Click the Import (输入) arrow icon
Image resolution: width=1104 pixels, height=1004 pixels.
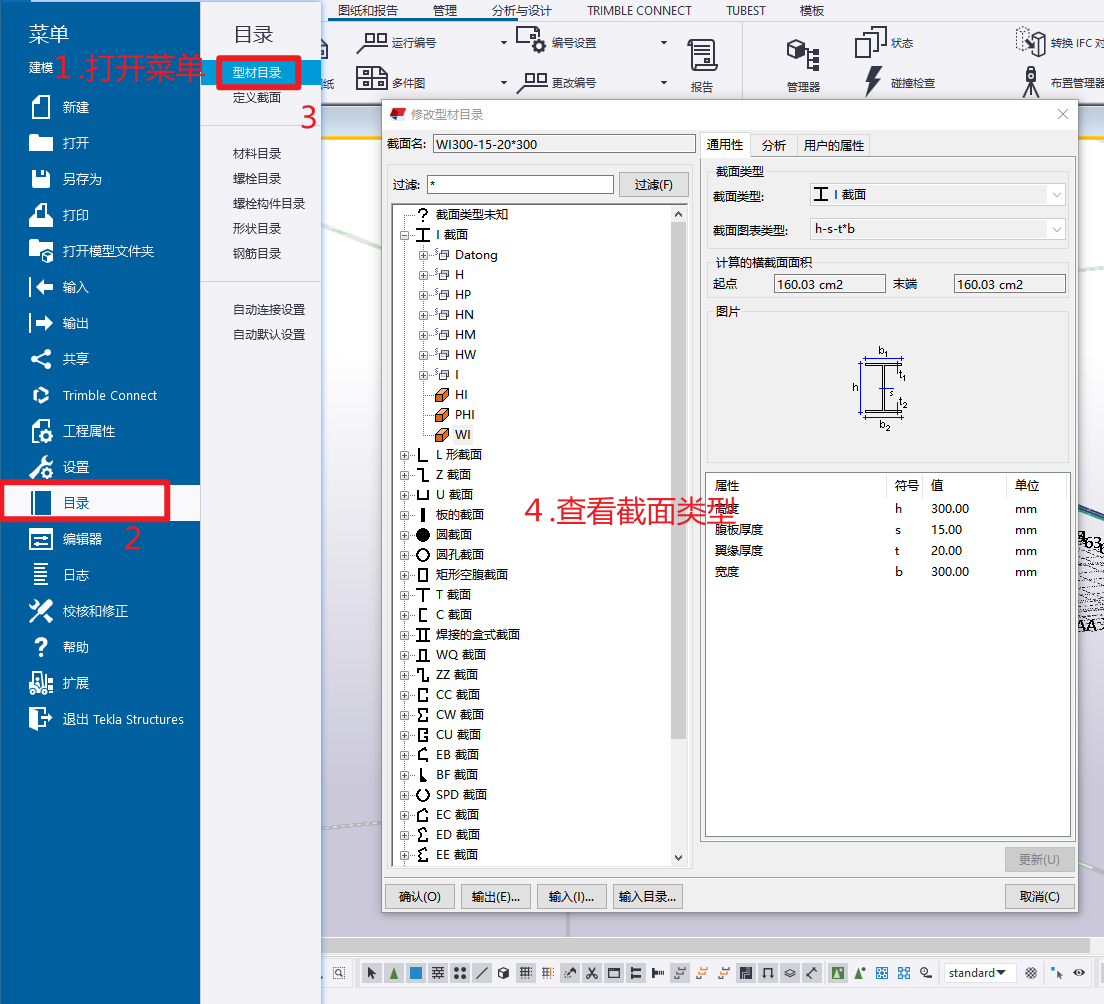tap(41, 287)
